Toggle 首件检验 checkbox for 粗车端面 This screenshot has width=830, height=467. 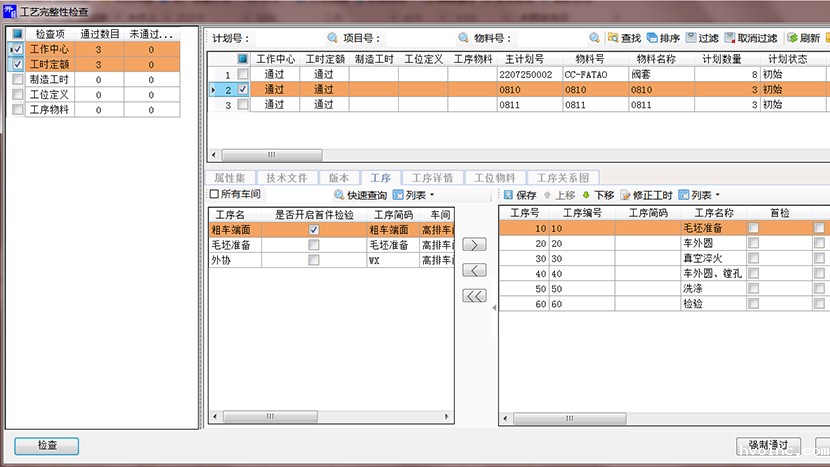pos(314,230)
